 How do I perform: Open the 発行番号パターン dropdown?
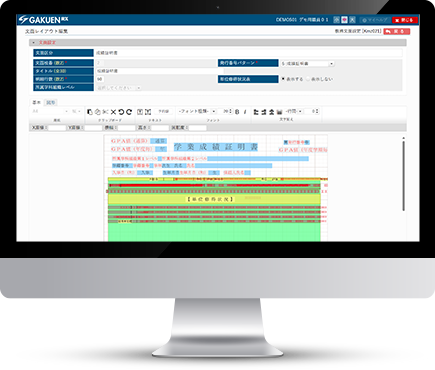(x=307, y=63)
